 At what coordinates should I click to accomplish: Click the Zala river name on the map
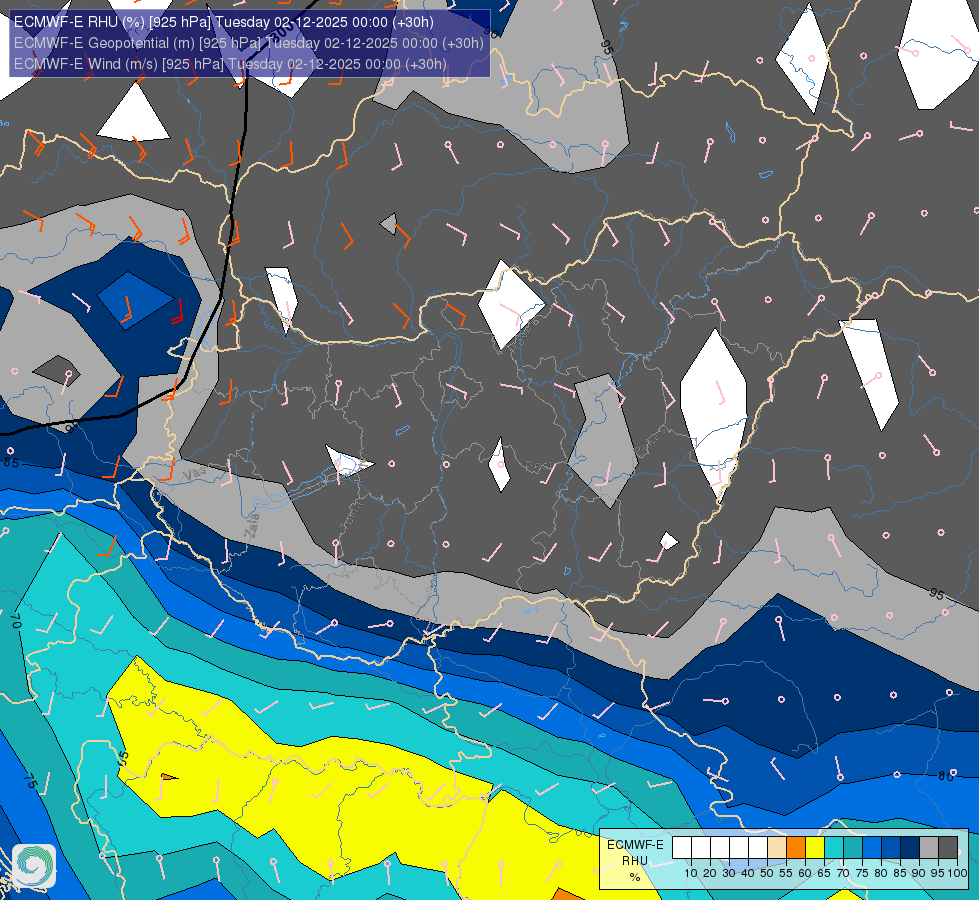point(252,528)
